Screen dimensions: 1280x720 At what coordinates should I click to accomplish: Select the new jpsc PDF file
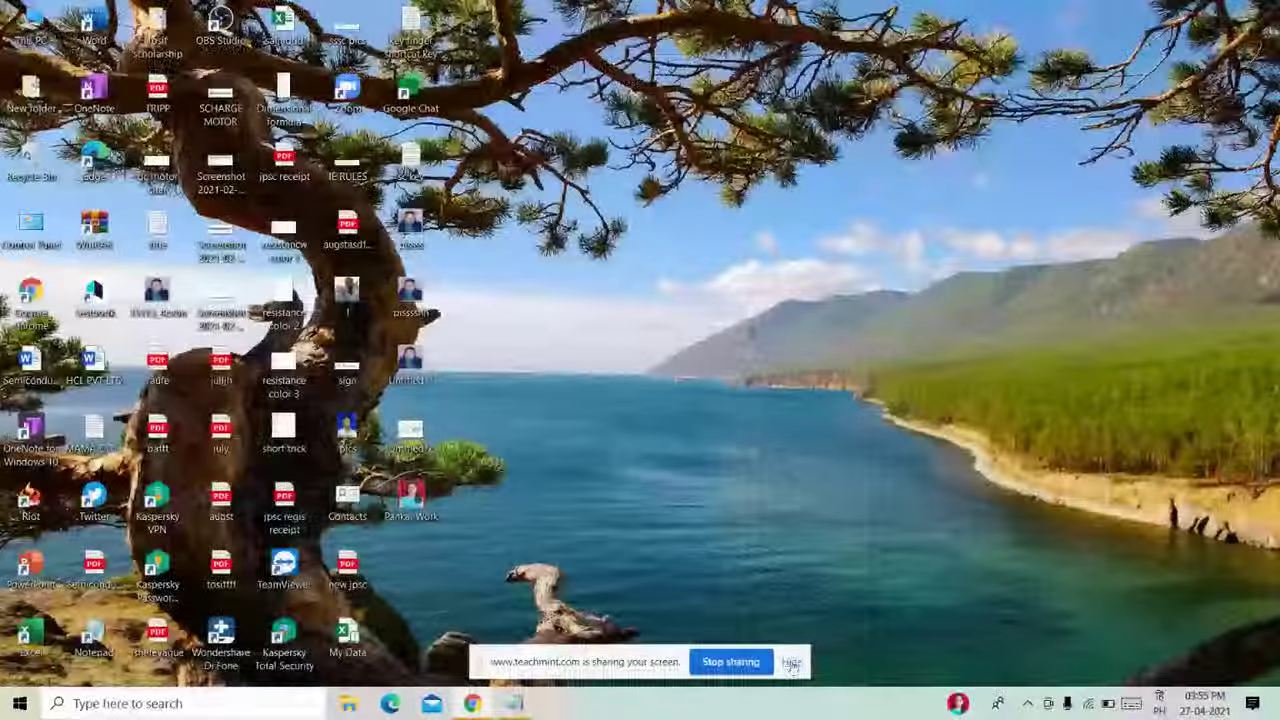click(x=347, y=571)
